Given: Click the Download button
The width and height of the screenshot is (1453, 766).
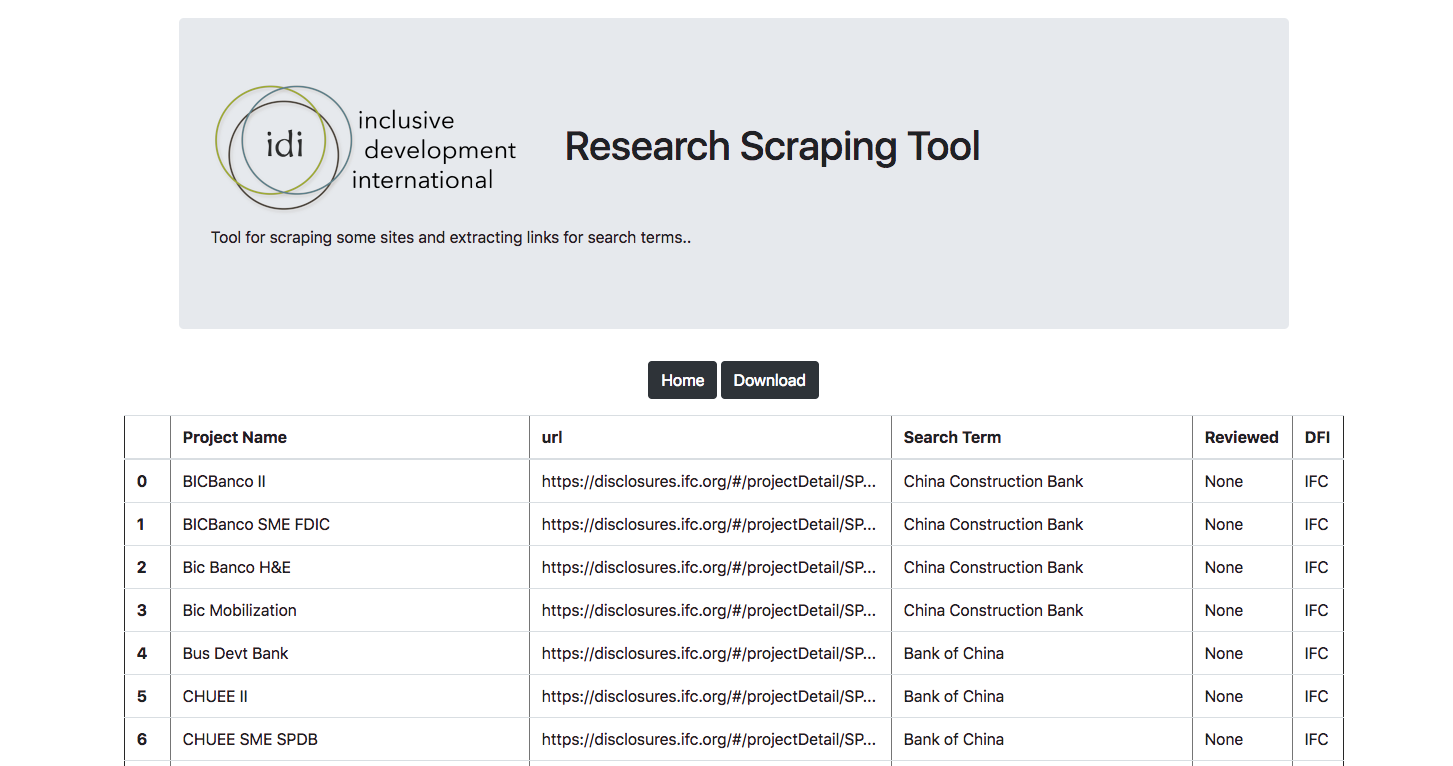Looking at the screenshot, I should pyautogui.click(x=770, y=380).
